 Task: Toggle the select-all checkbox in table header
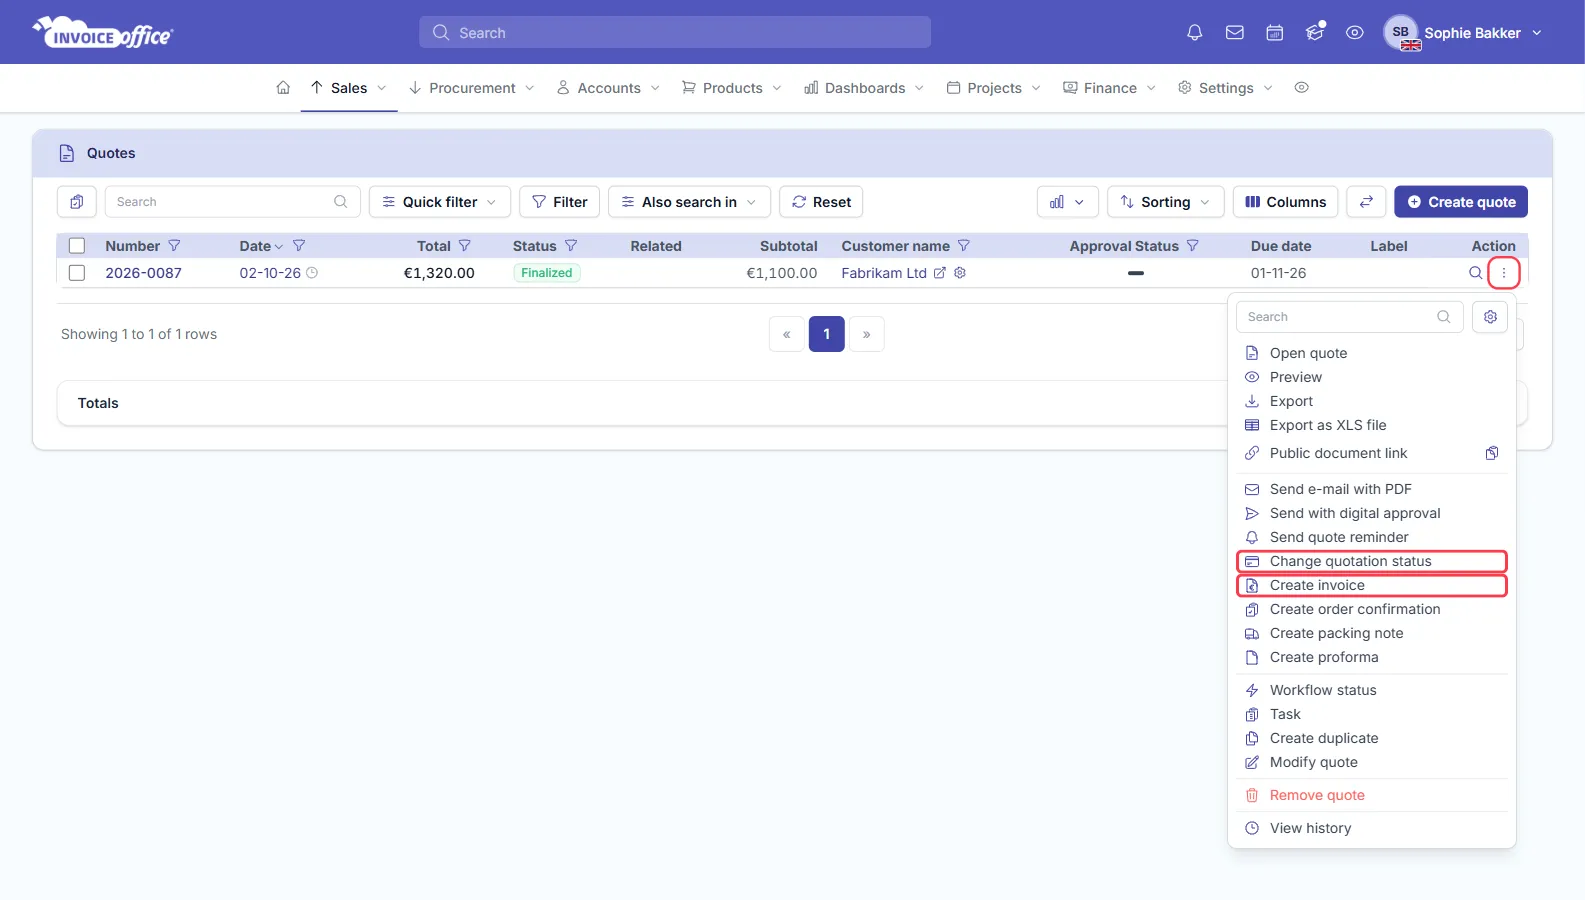point(77,246)
